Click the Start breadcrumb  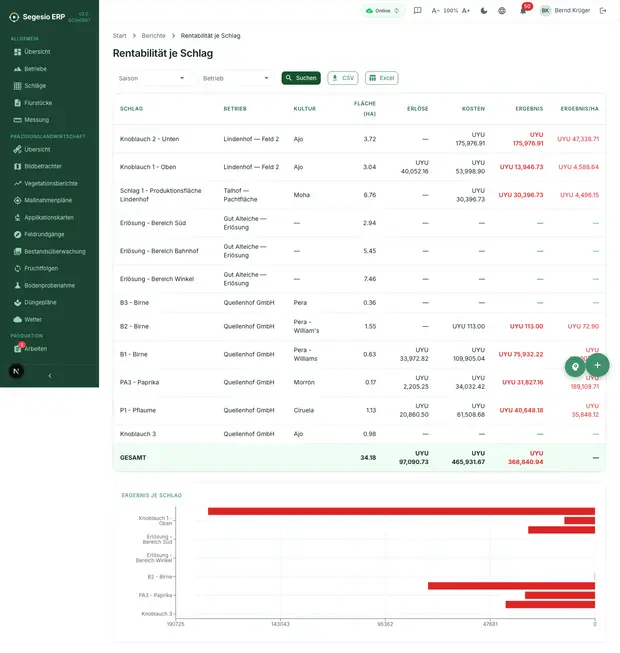coord(120,36)
